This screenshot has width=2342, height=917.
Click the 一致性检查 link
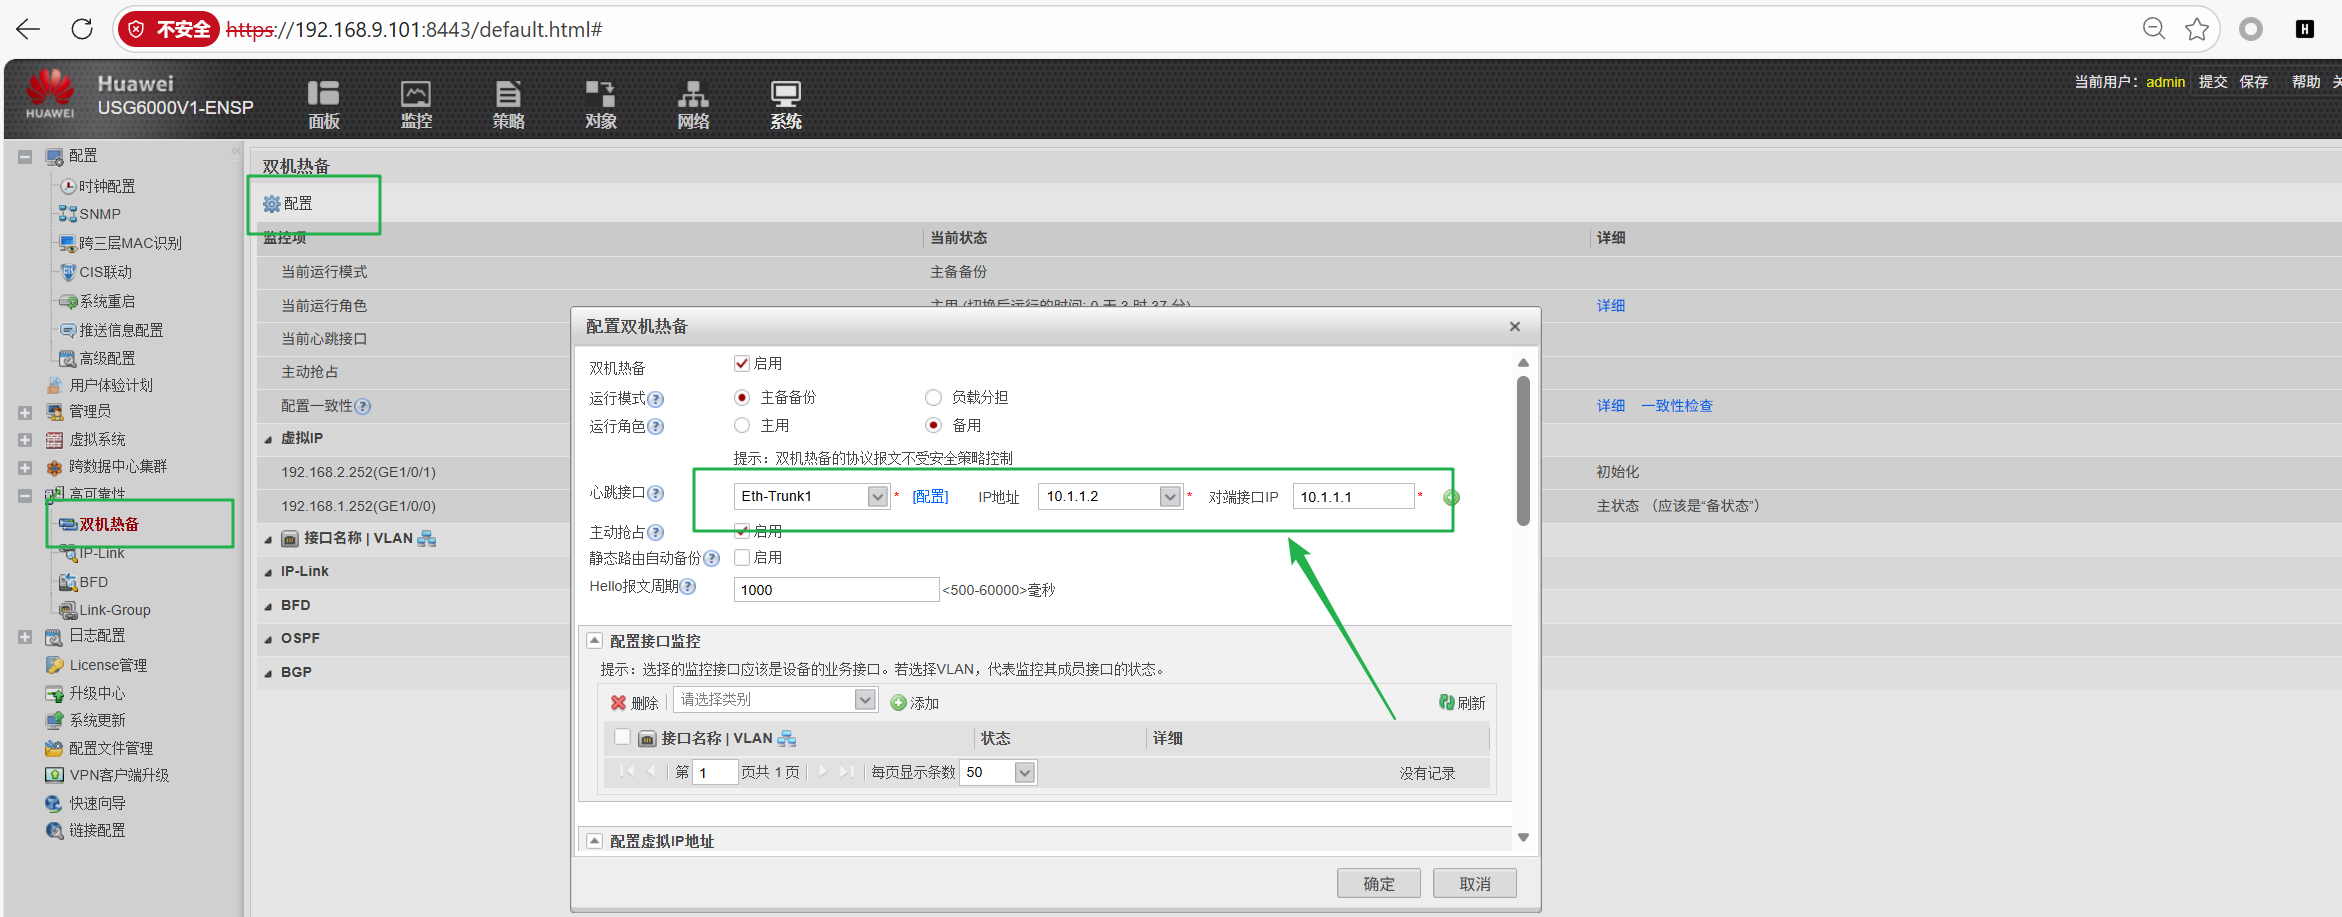point(1677,406)
